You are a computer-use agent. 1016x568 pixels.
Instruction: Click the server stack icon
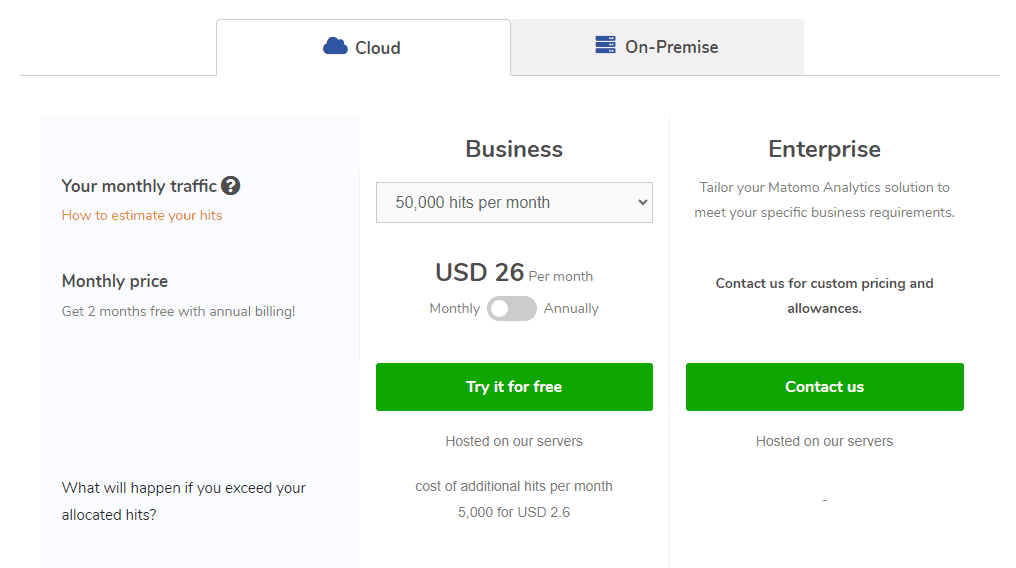pos(605,46)
